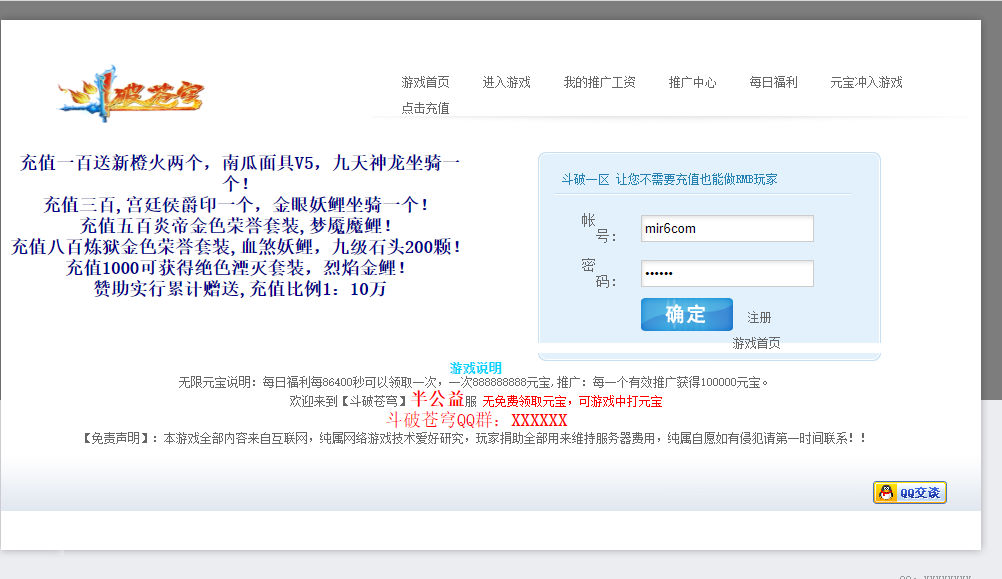Open the QQ交谈 chat button
The image size is (1002, 579).
[909, 492]
